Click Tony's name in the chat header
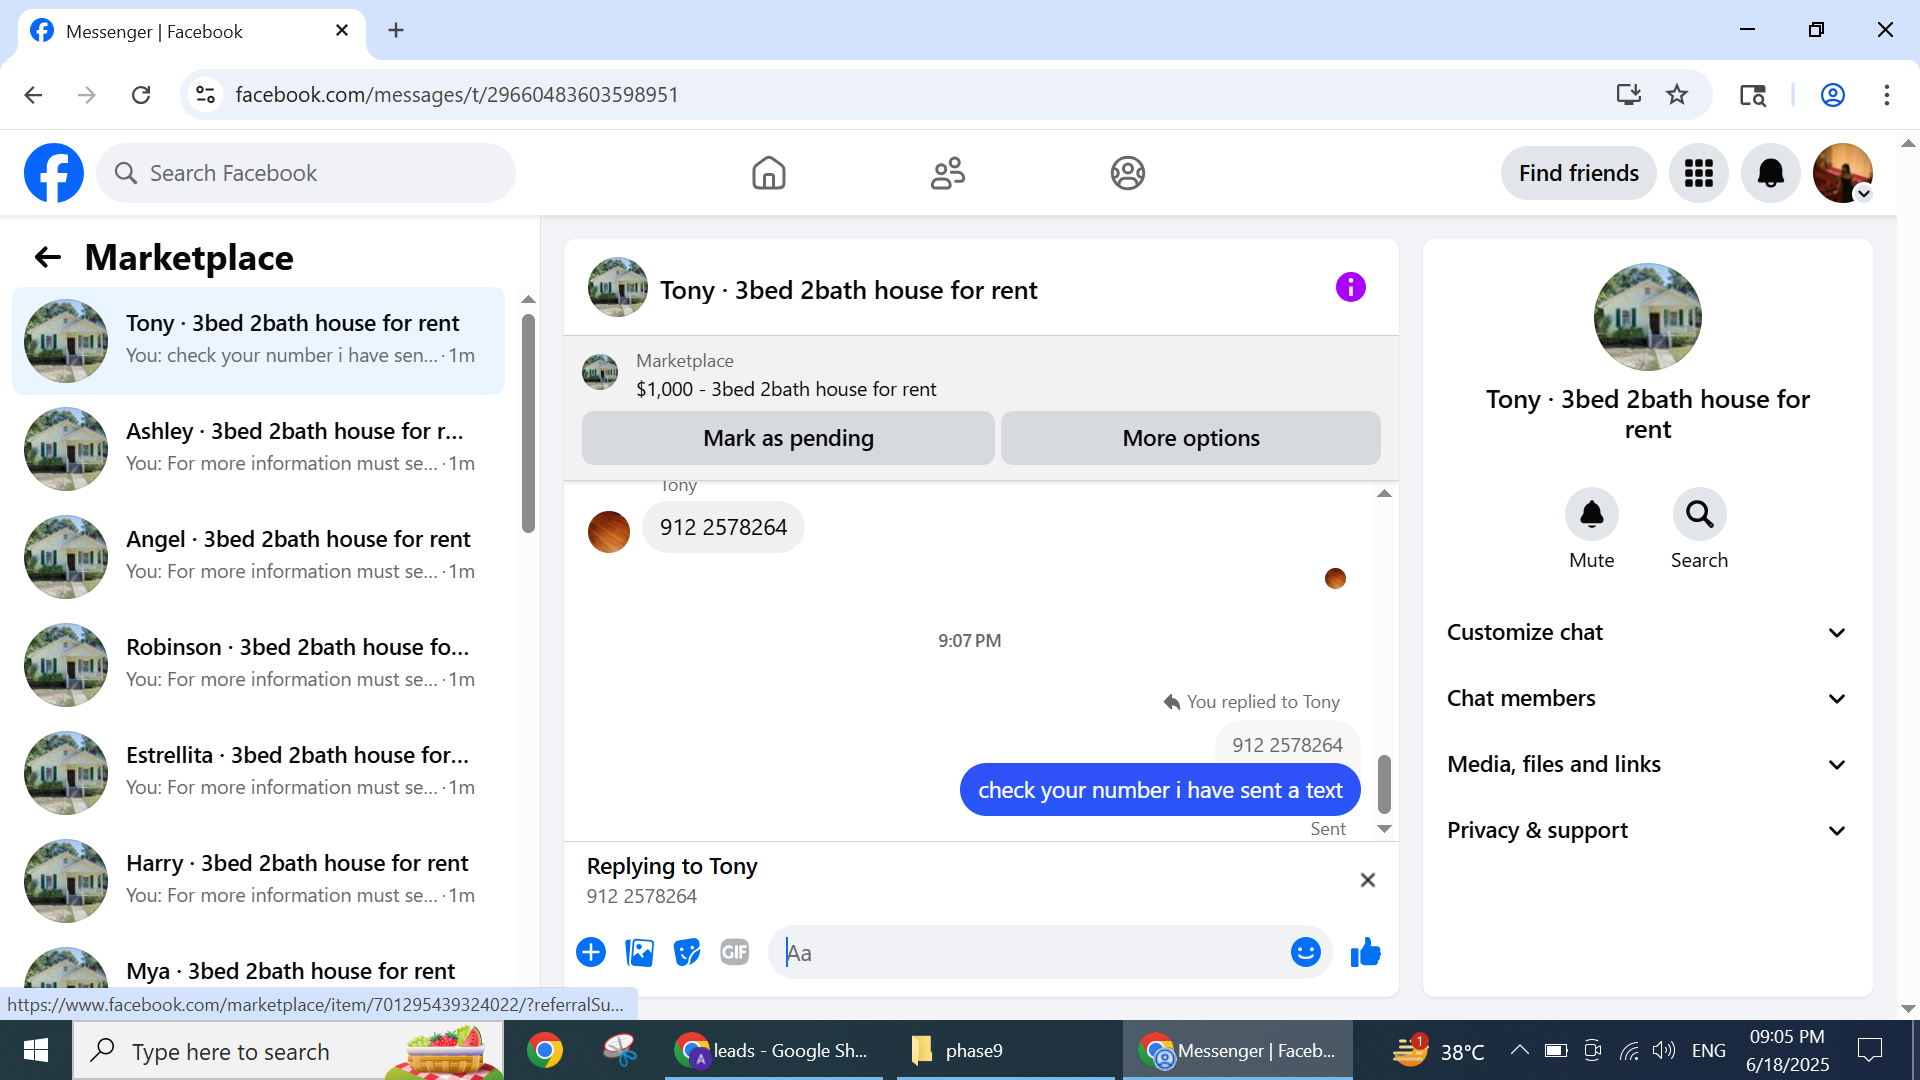The height and width of the screenshot is (1080, 1920). coord(848,290)
